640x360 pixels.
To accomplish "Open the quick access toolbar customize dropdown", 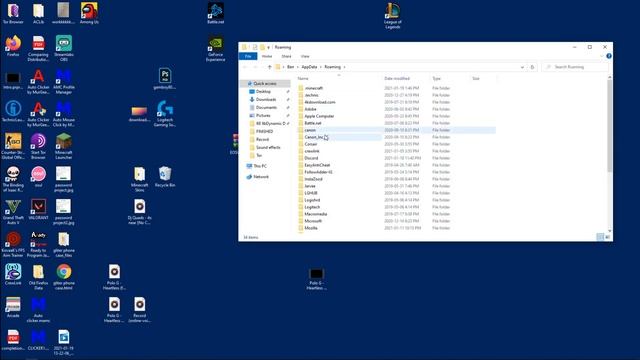I will pos(268,47).
